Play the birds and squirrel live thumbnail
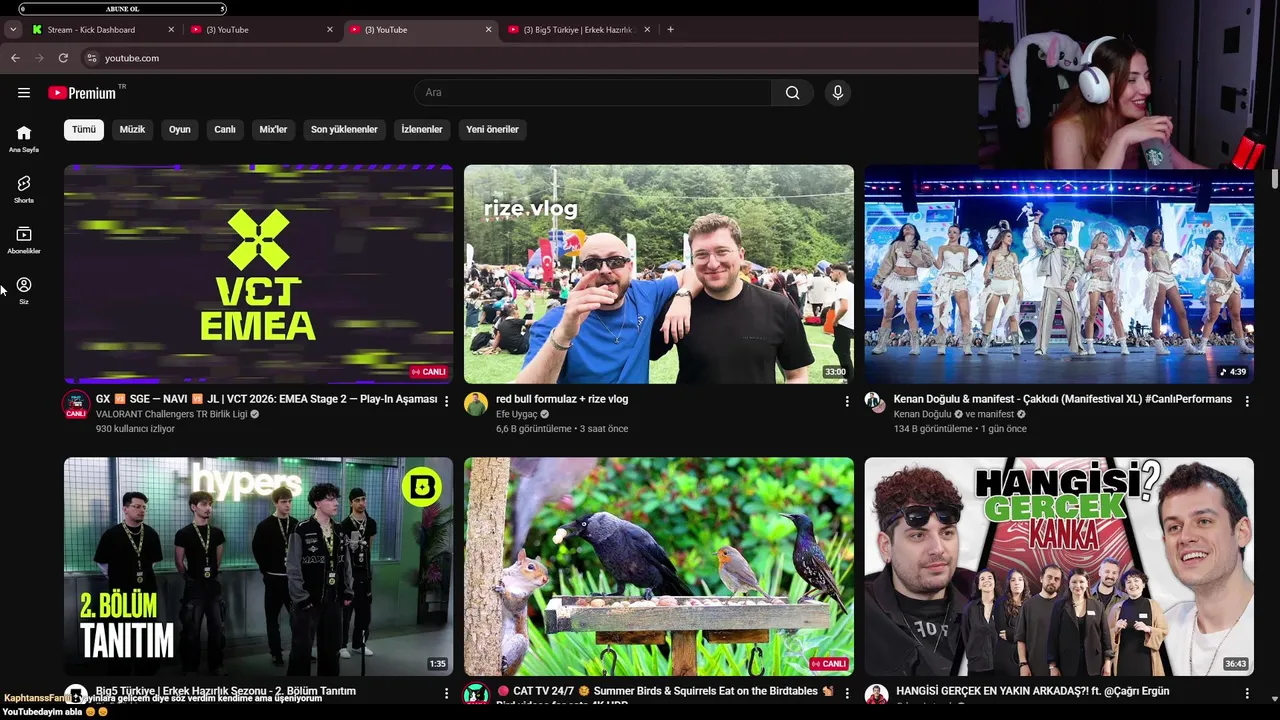This screenshot has width=1280, height=720. tap(659, 567)
